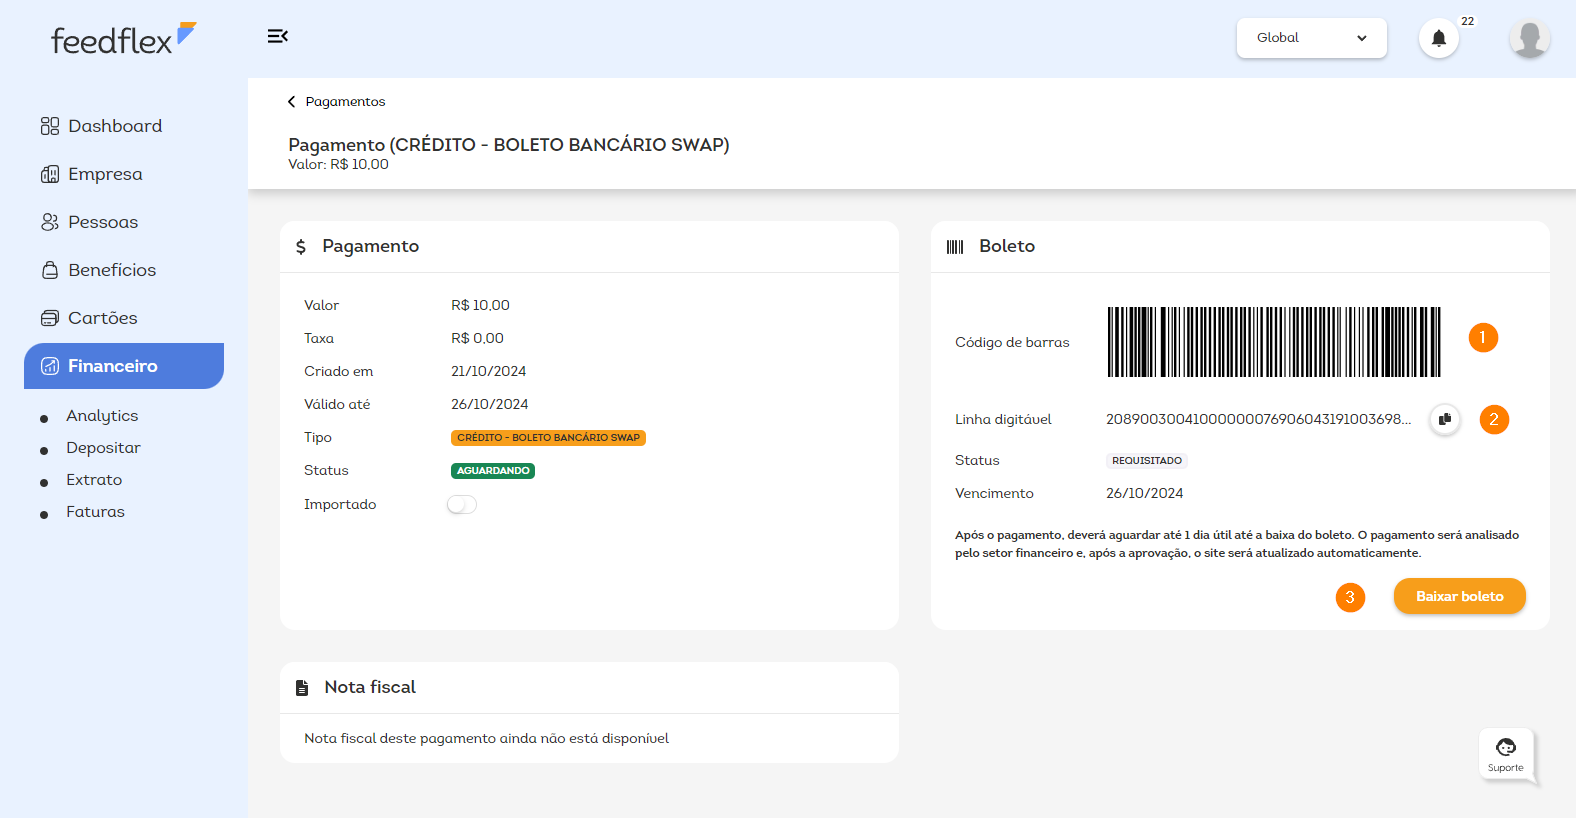The height and width of the screenshot is (818, 1576).
Task: Open the Extrato submenu link
Action: [94, 480]
